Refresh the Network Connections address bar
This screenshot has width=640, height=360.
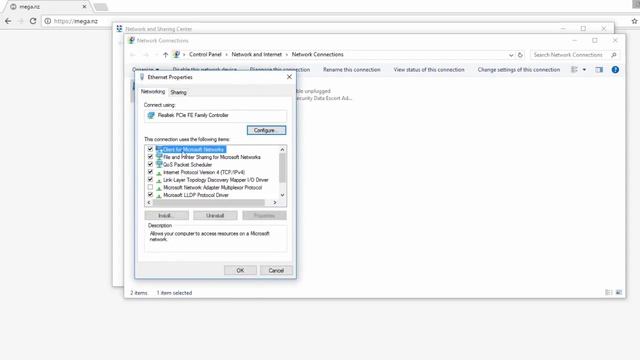pos(520,55)
